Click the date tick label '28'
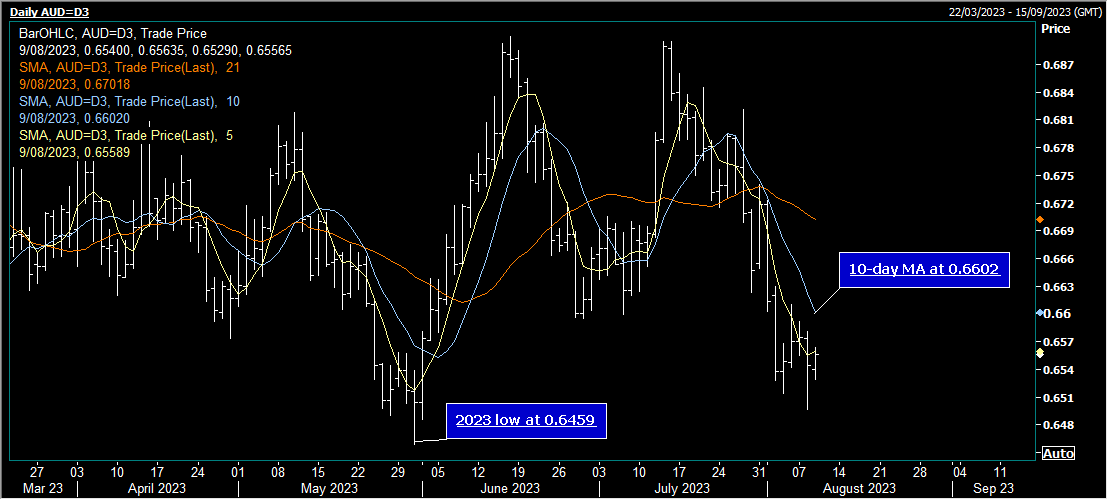Viewport: 1108px width, 500px height. 920,472
